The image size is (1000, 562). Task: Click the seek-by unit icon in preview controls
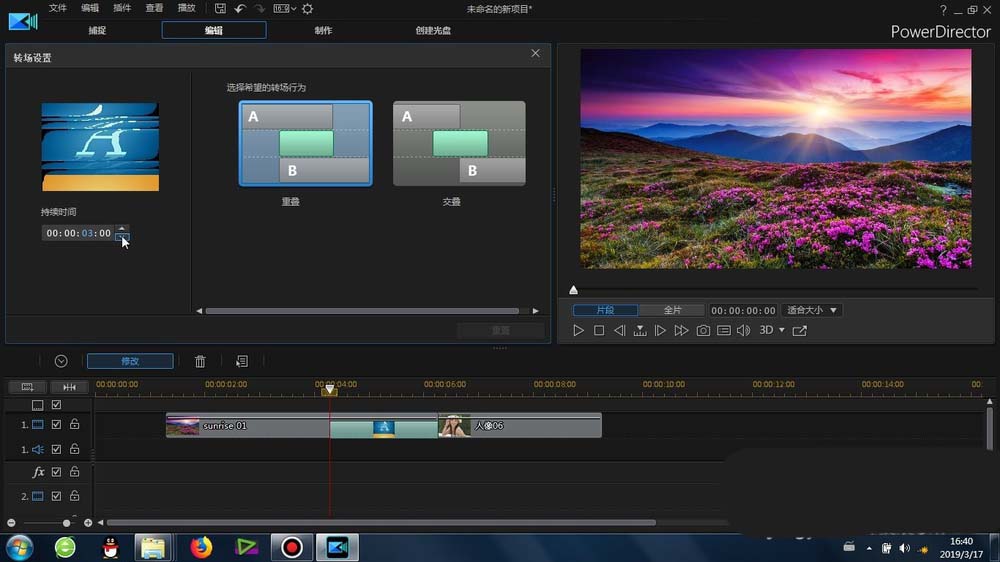point(640,330)
